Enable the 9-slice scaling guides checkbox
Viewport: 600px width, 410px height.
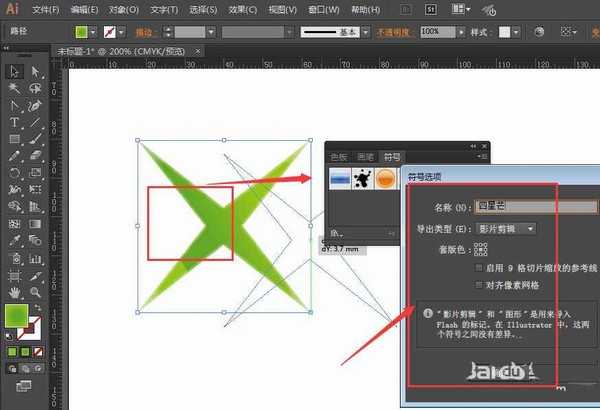tap(477, 268)
